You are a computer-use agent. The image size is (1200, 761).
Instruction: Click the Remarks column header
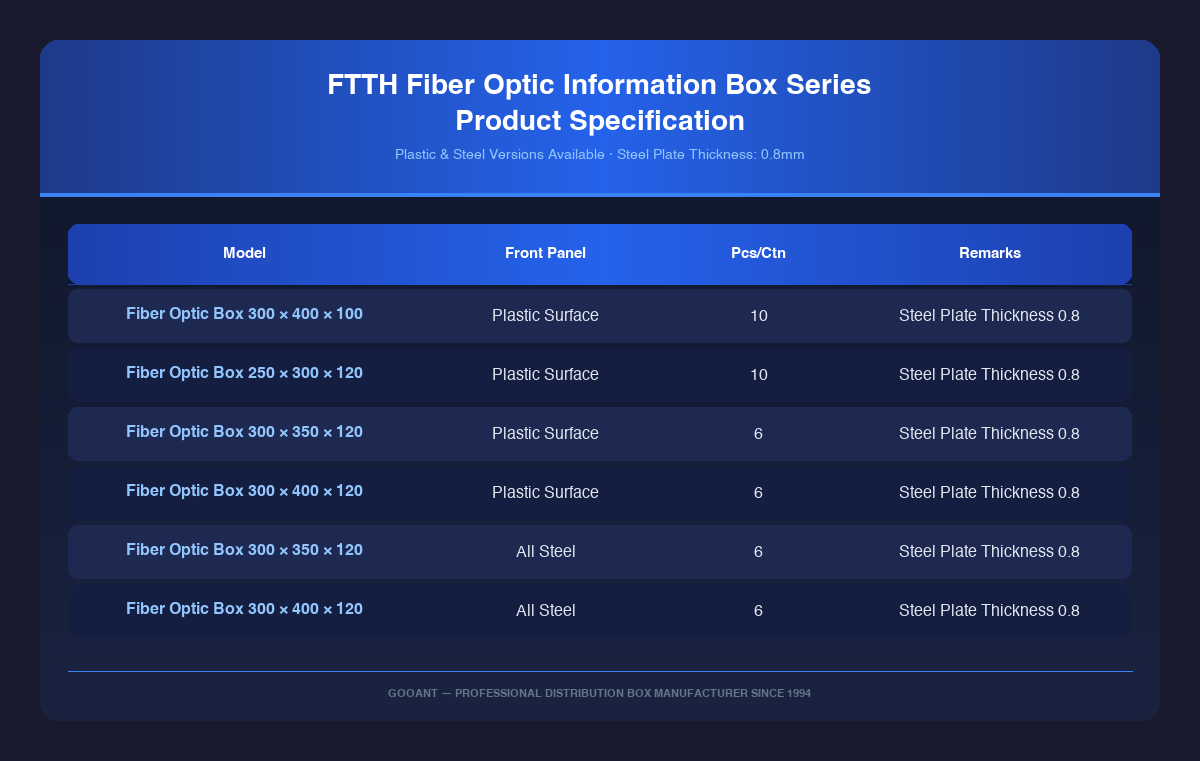click(x=989, y=253)
